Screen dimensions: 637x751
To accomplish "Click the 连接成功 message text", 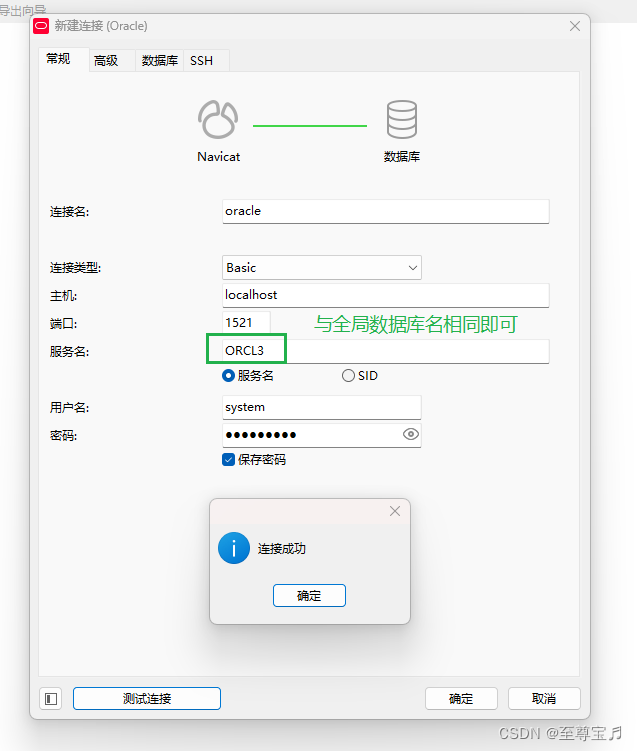I will click(282, 548).
